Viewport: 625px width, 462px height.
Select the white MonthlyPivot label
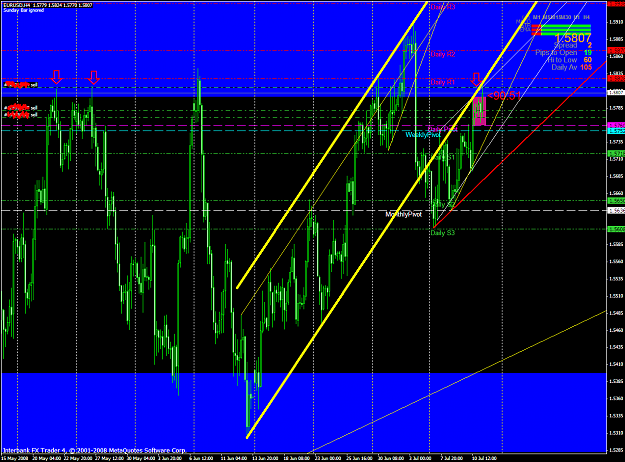[x=403, y=214]
